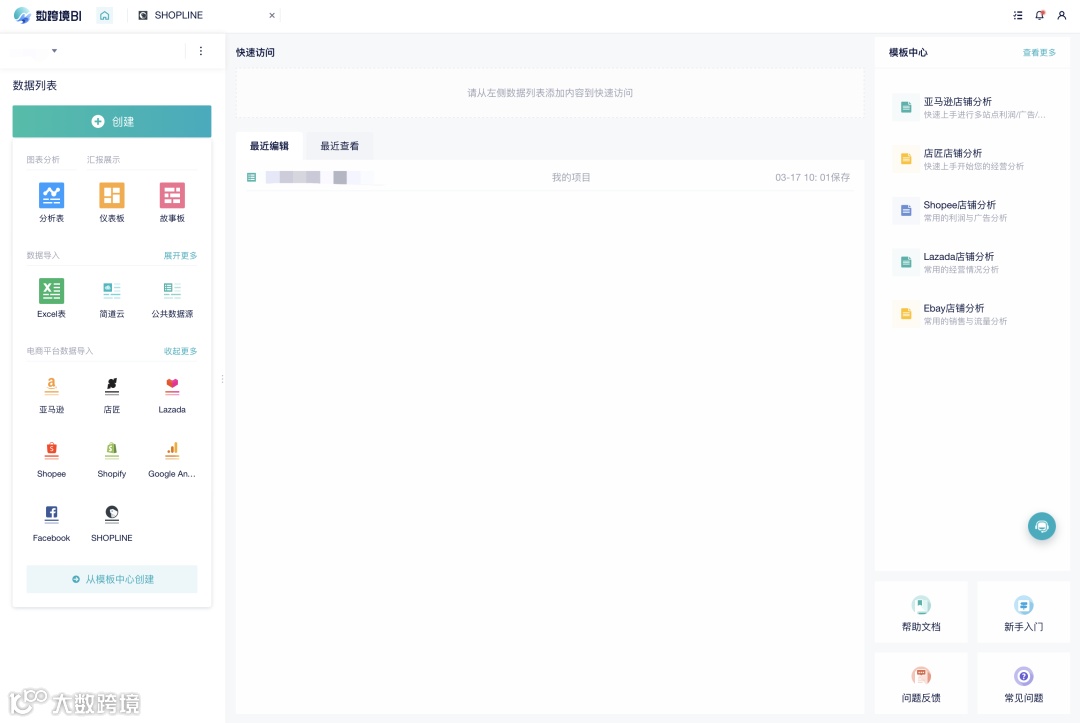Open the recently edited item row icon
This screenshot has height=723, width=1080.
click(251, 178)
